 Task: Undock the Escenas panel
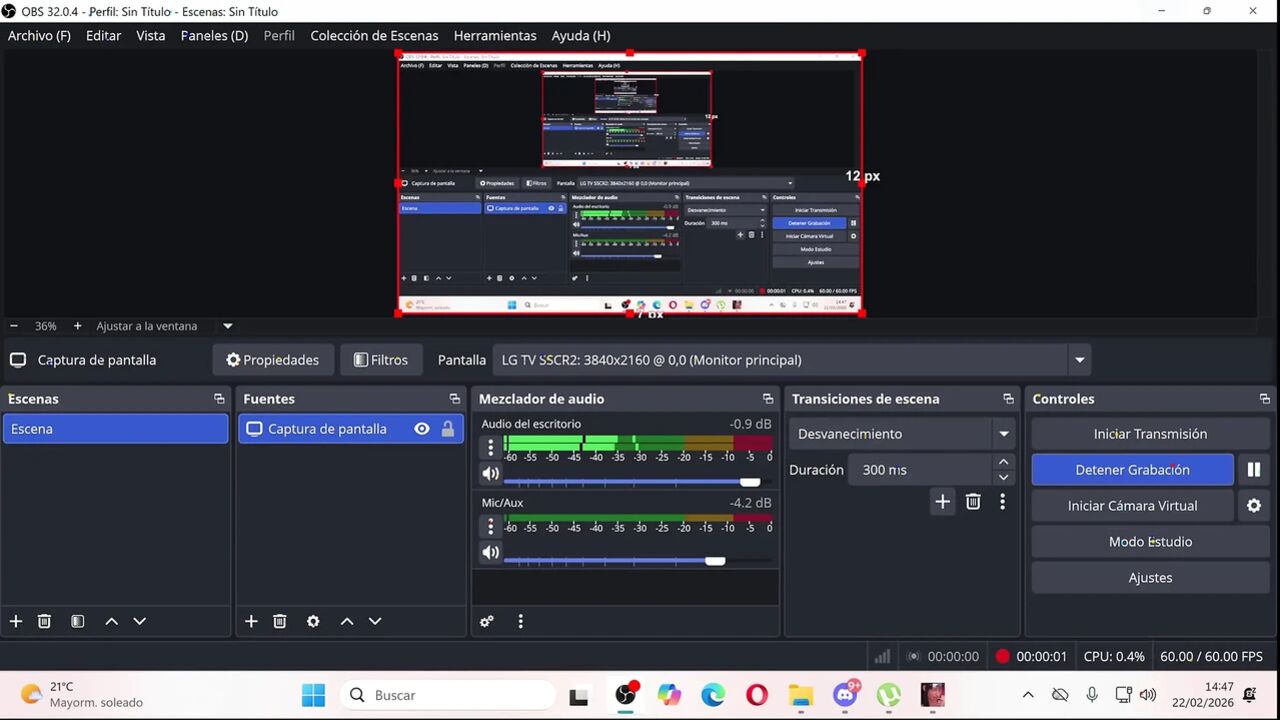(x=219, y=399)
